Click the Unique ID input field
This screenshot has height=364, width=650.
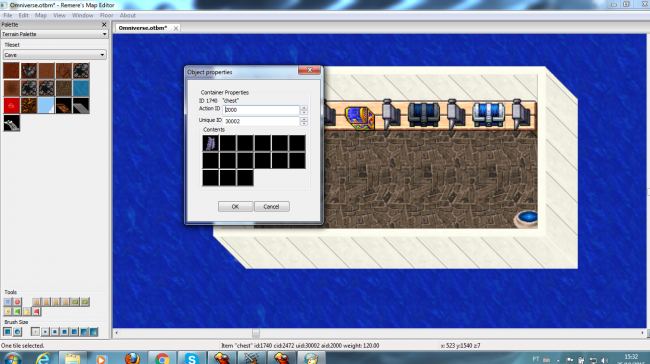261,121
